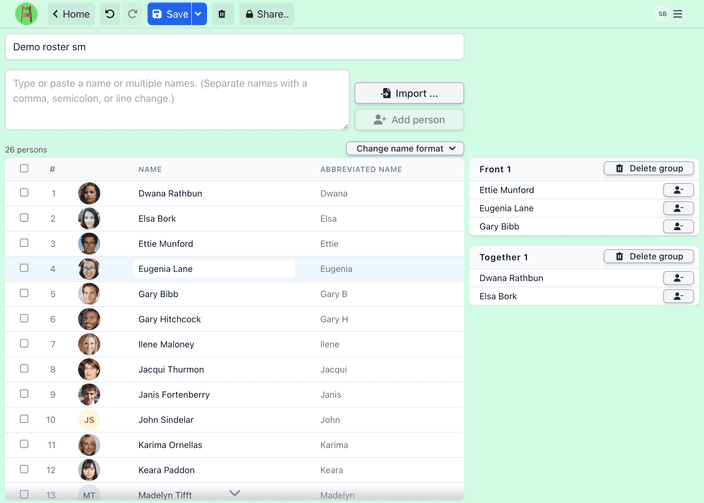Check the box for Jacqui Thurmon
The height and width of the screenshot is (503, 704).
(24, 368)
